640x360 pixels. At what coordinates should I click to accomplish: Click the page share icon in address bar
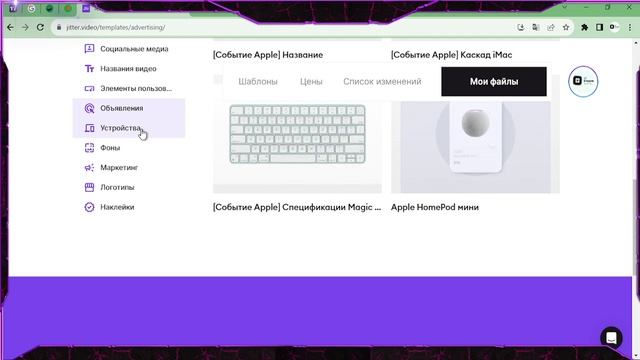pyautogui.click(x=551, y=27)
